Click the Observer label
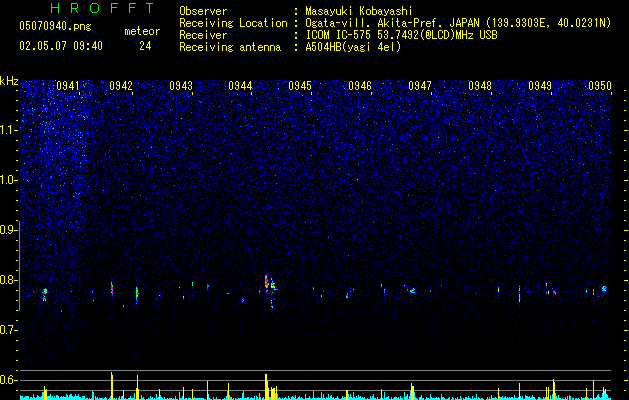Image resolution: width=629 pixels, height=400 pixels. (203, 11)
